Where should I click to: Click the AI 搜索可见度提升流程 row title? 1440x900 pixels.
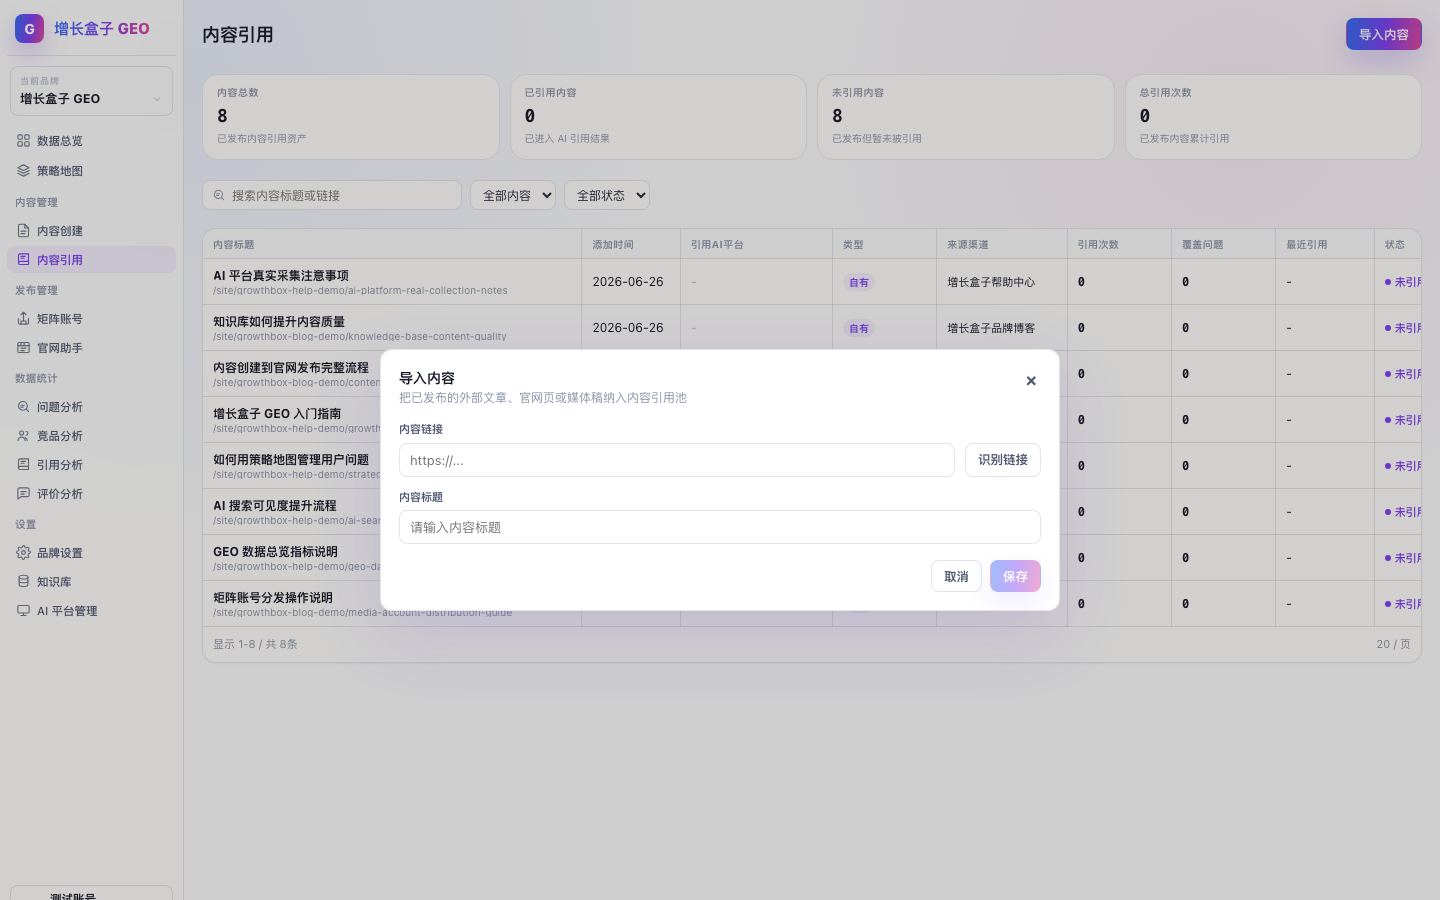(x=275, y=505)
